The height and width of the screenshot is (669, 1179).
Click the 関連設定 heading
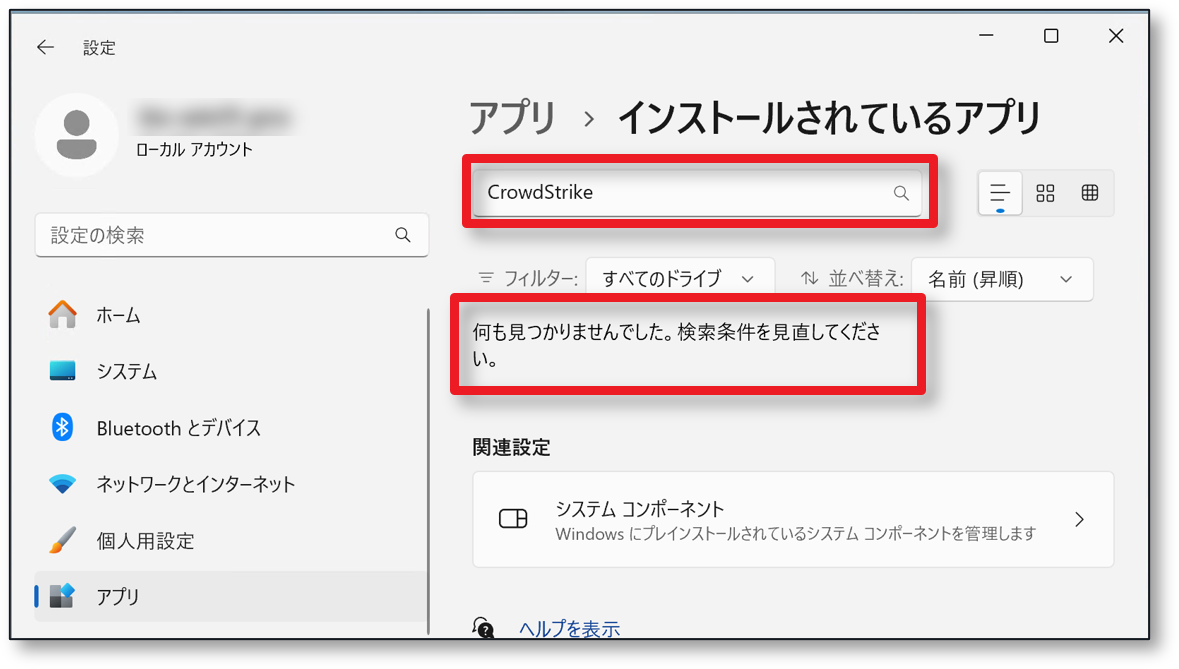[x=511, y=447]
